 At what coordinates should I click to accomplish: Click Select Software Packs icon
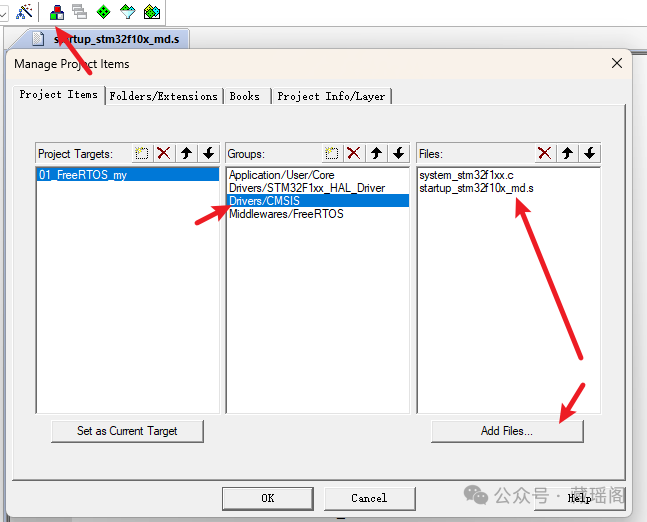coord(128,12)
